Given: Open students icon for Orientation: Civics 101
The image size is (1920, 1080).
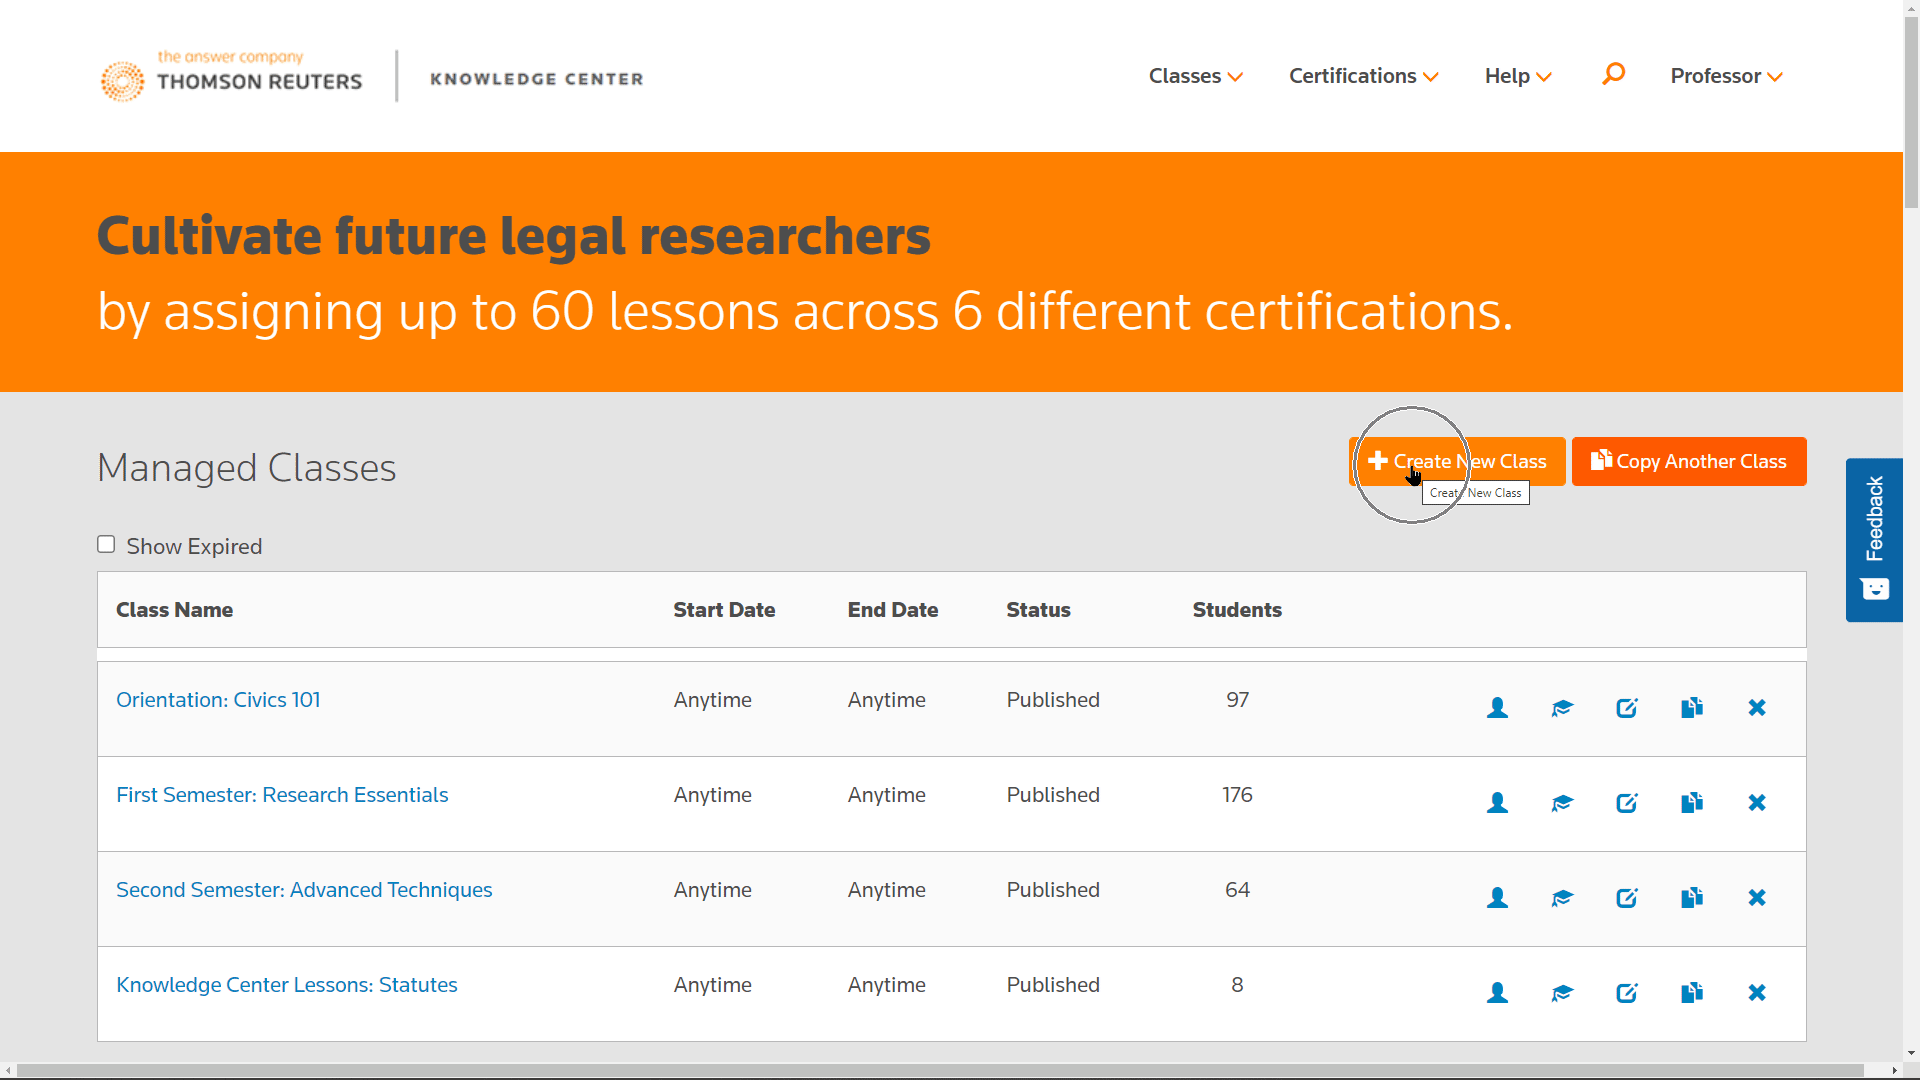Looking at the screenshot, I should [1497, 708].
